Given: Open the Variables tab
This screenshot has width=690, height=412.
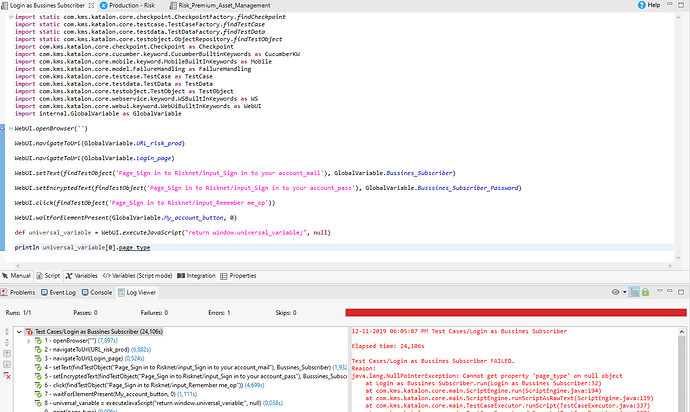Looking at the screenshot, I should (82, 276).
